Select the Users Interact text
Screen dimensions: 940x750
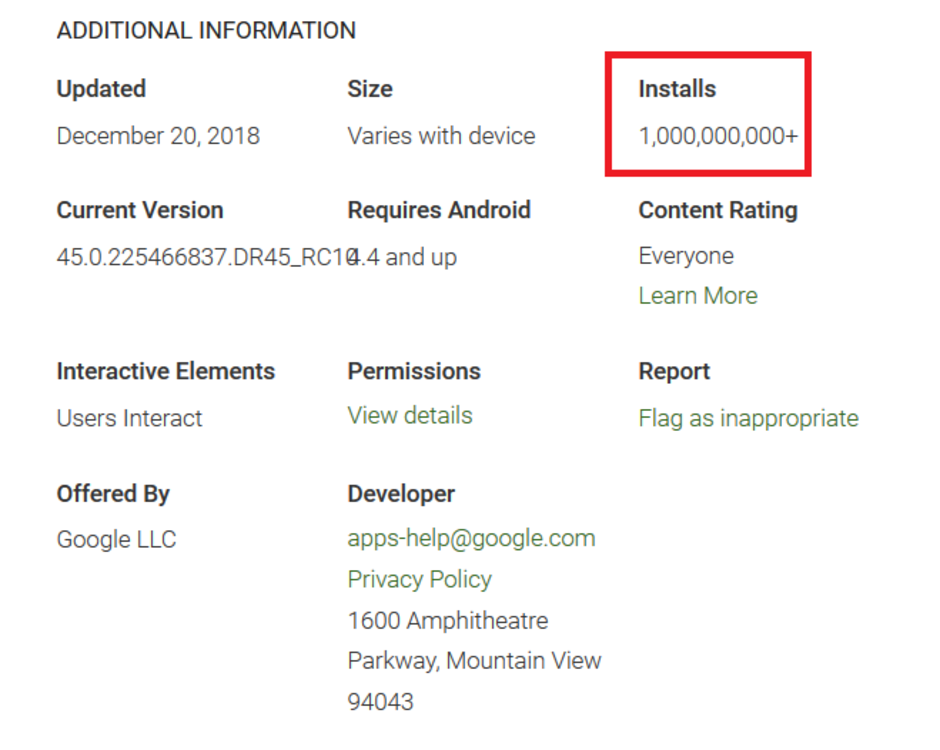click(129, 418)
